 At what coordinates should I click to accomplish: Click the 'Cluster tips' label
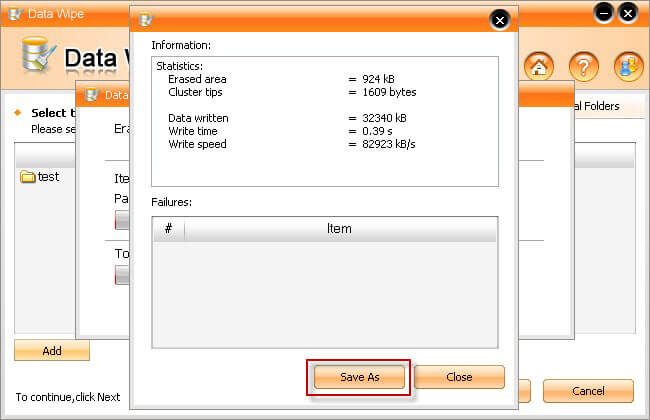point(195,92)
